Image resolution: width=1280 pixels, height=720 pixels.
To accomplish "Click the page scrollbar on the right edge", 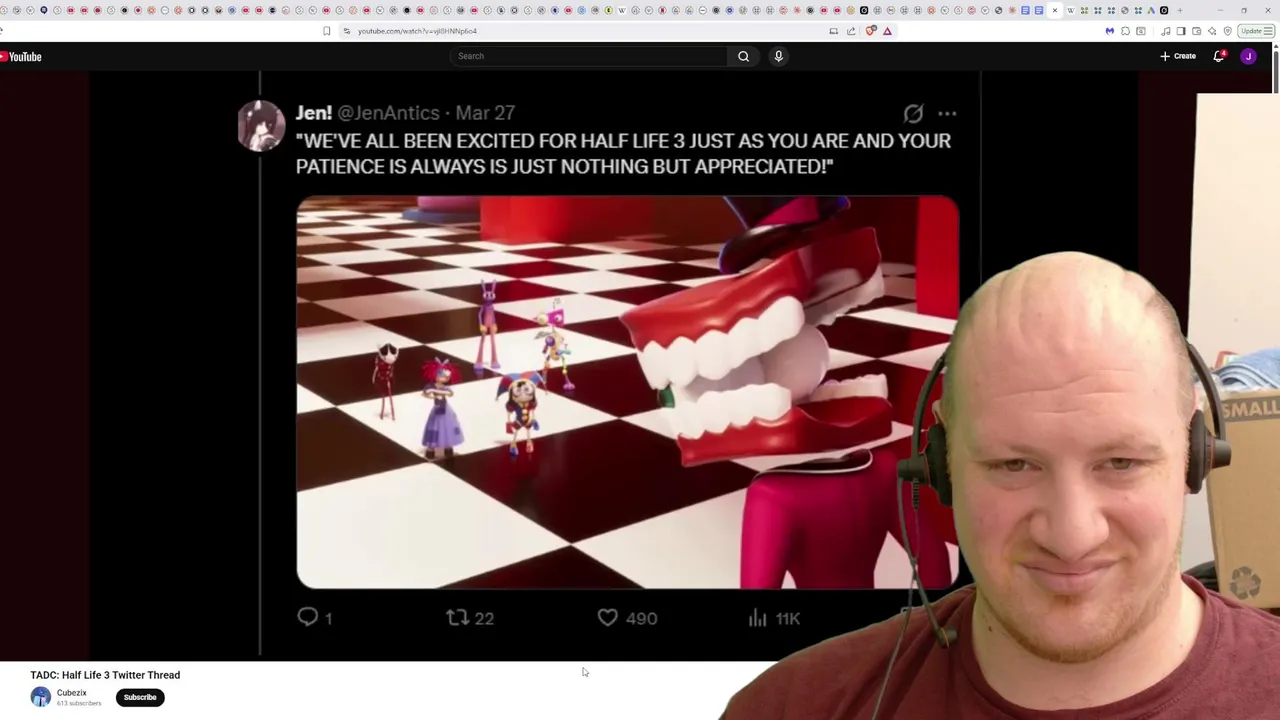I will [x=1276, y=70].
